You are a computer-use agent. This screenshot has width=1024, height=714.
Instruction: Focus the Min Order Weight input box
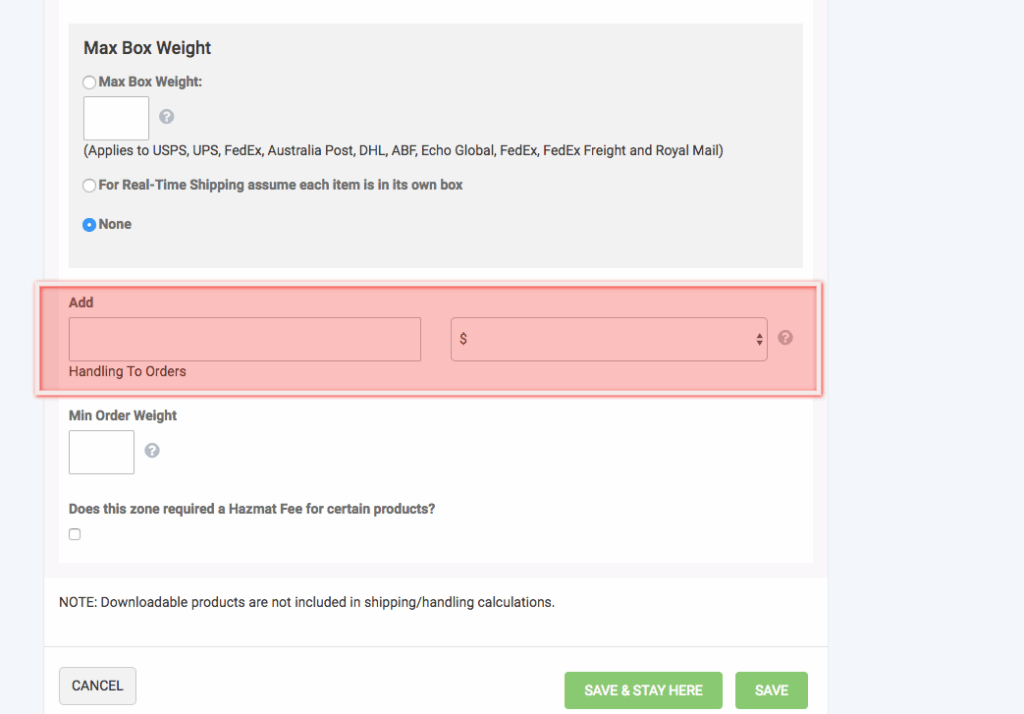click(x=101, y=452)
